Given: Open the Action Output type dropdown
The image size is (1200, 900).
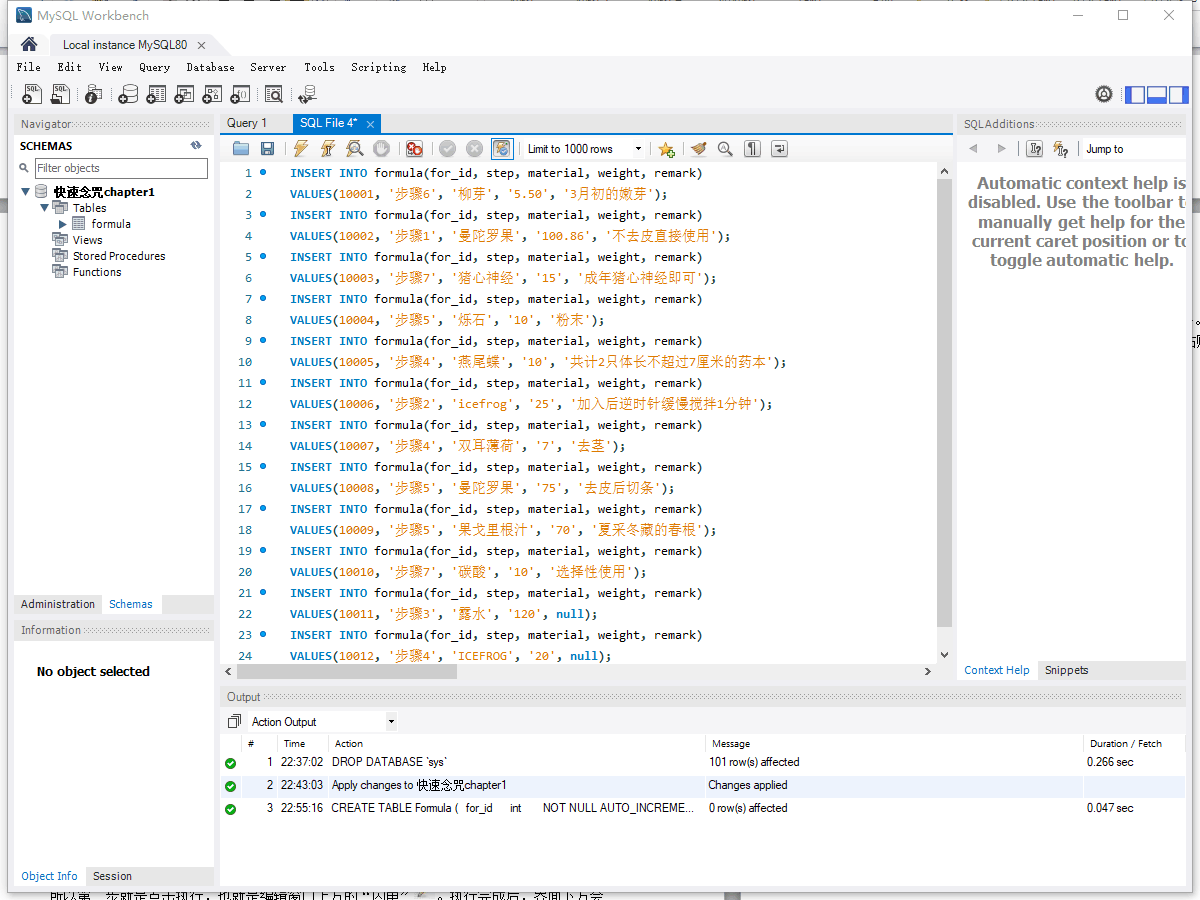Looking at the screenshot, I should [x=323, y=722].
